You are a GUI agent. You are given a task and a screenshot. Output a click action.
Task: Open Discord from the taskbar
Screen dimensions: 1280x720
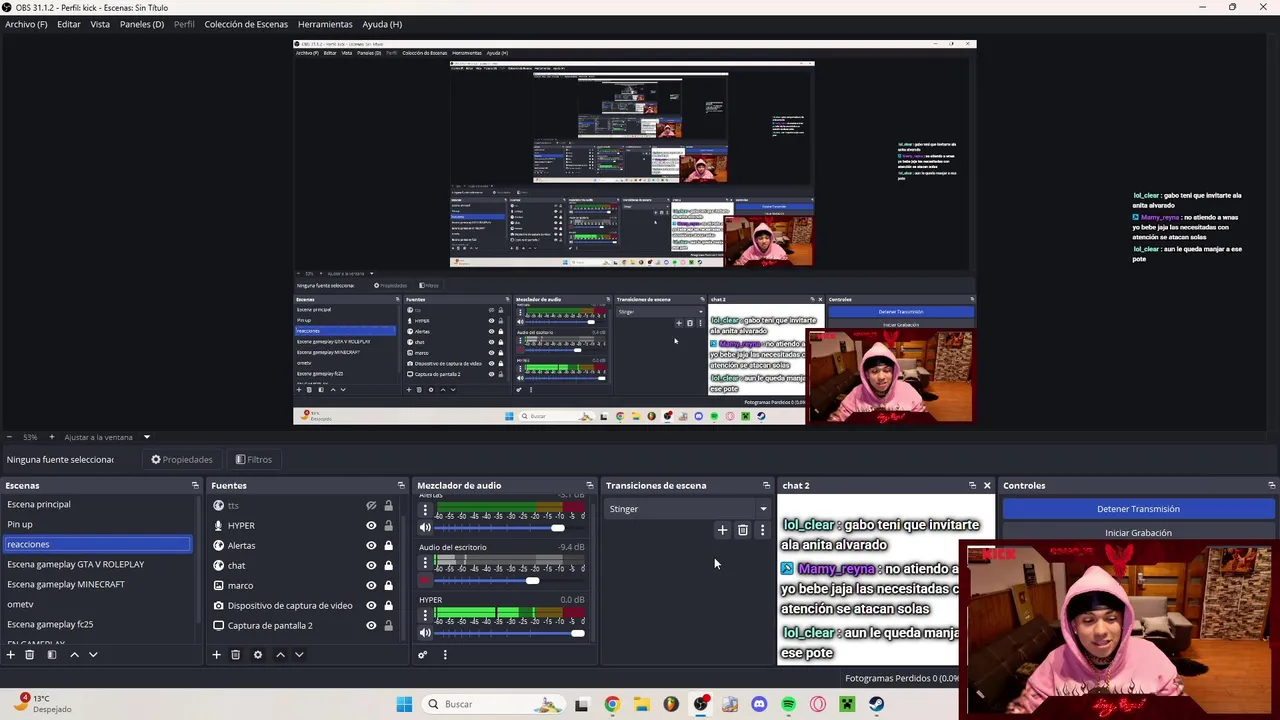point(759,704)
